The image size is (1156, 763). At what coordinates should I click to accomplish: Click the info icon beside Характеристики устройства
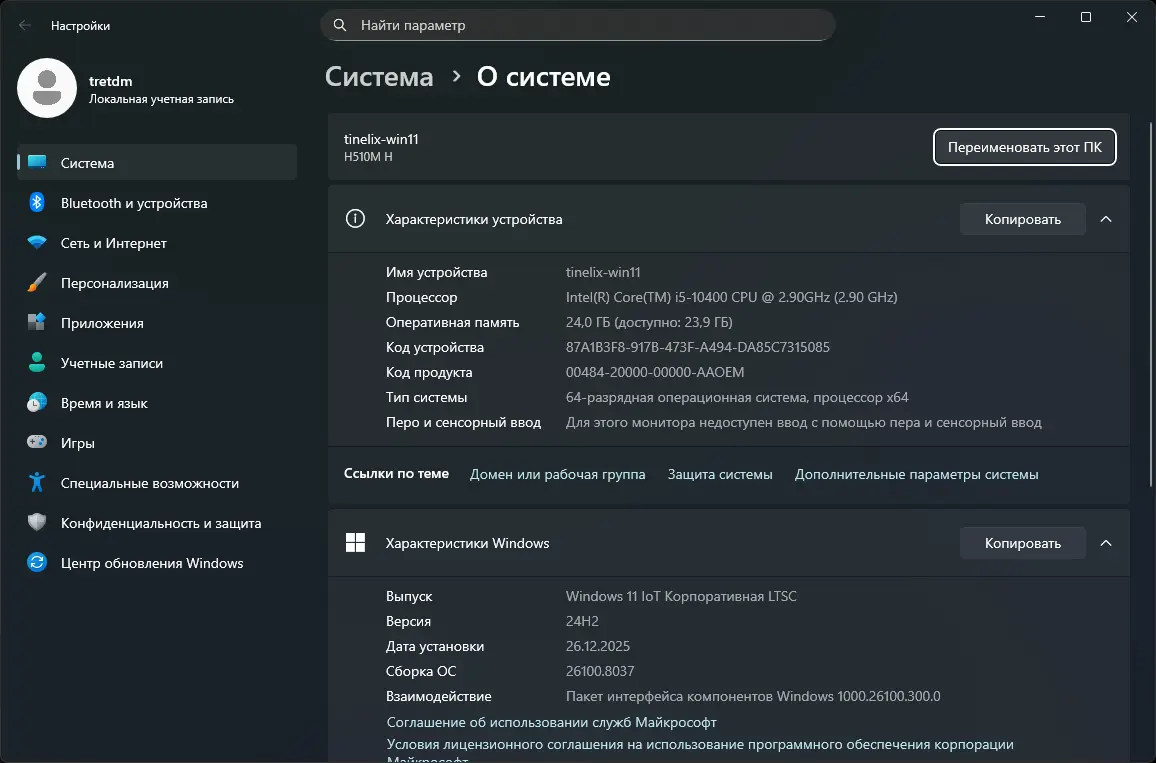tap(355, 219)
